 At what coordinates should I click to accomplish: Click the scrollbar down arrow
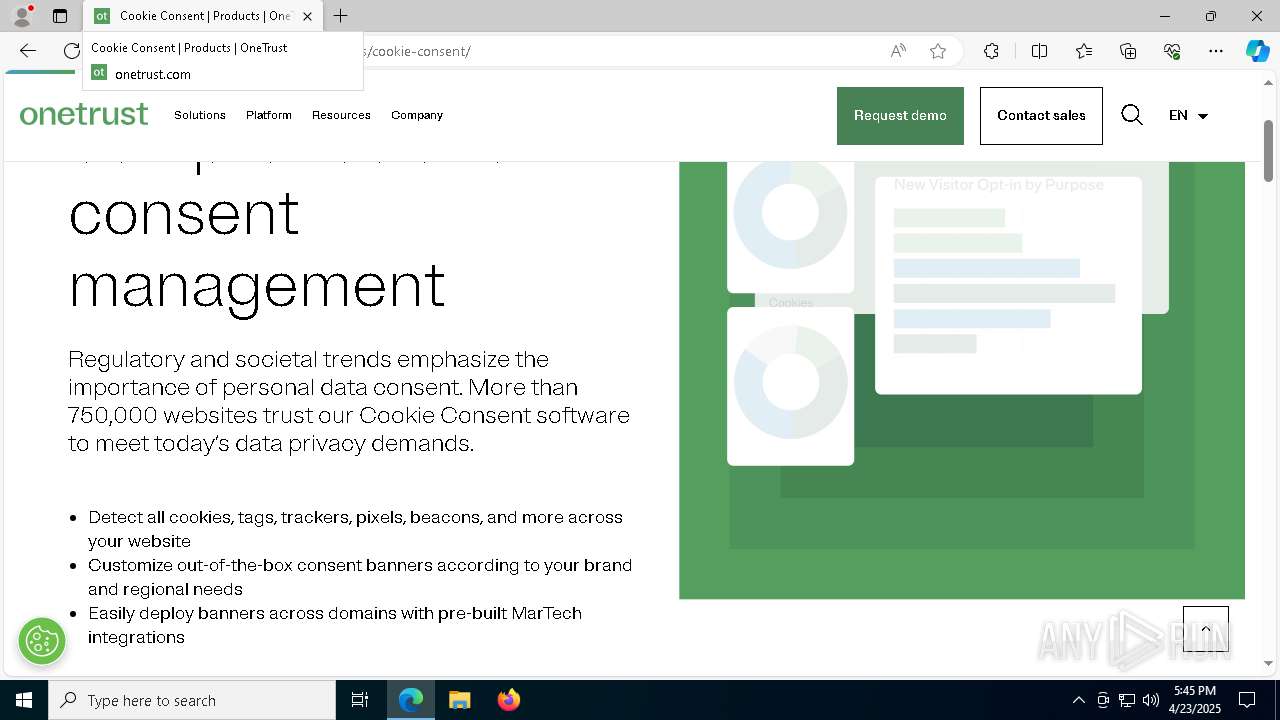pos(1268,663)
